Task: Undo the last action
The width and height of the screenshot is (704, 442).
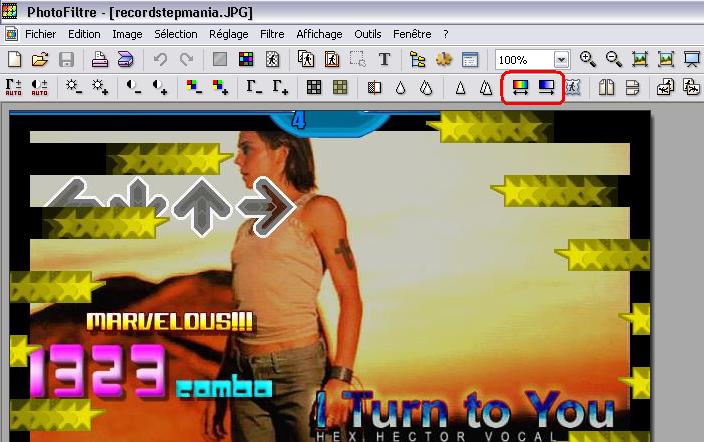Action: tap(160, 59)
